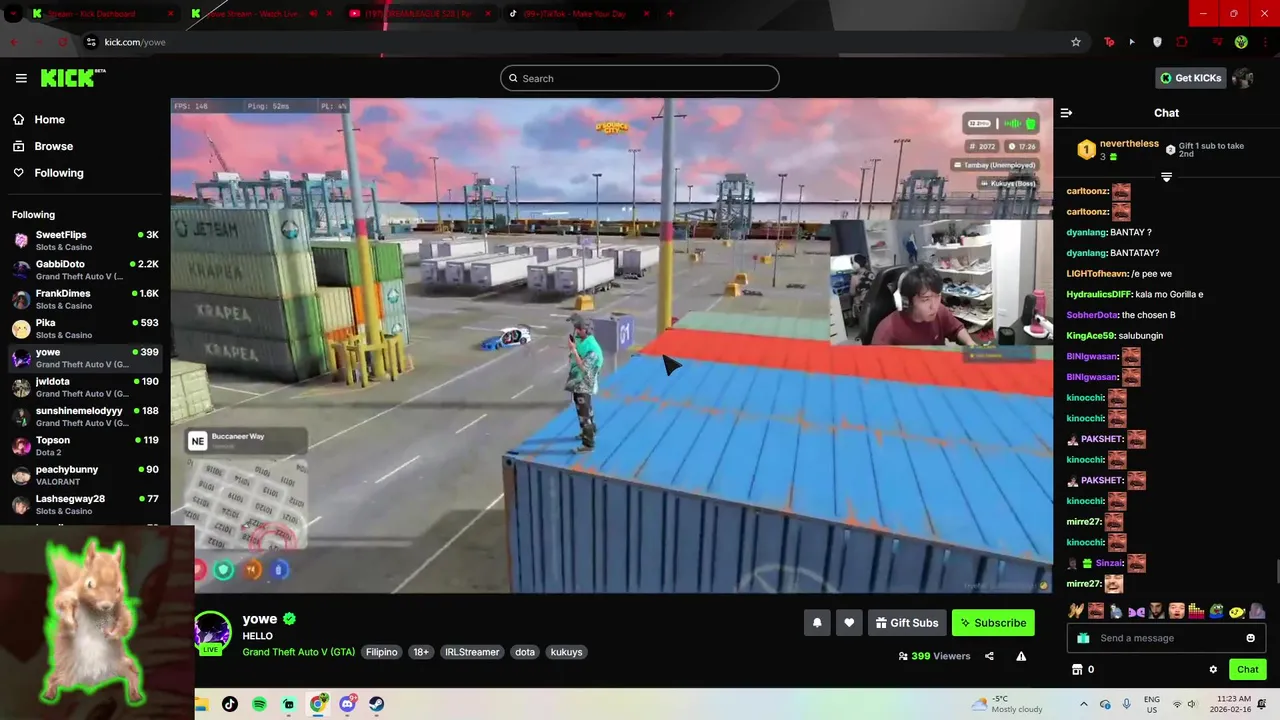This screenshot has width=1280, height=720.
Task: Select the IRLStreamer tag
Action: (472, 652)
